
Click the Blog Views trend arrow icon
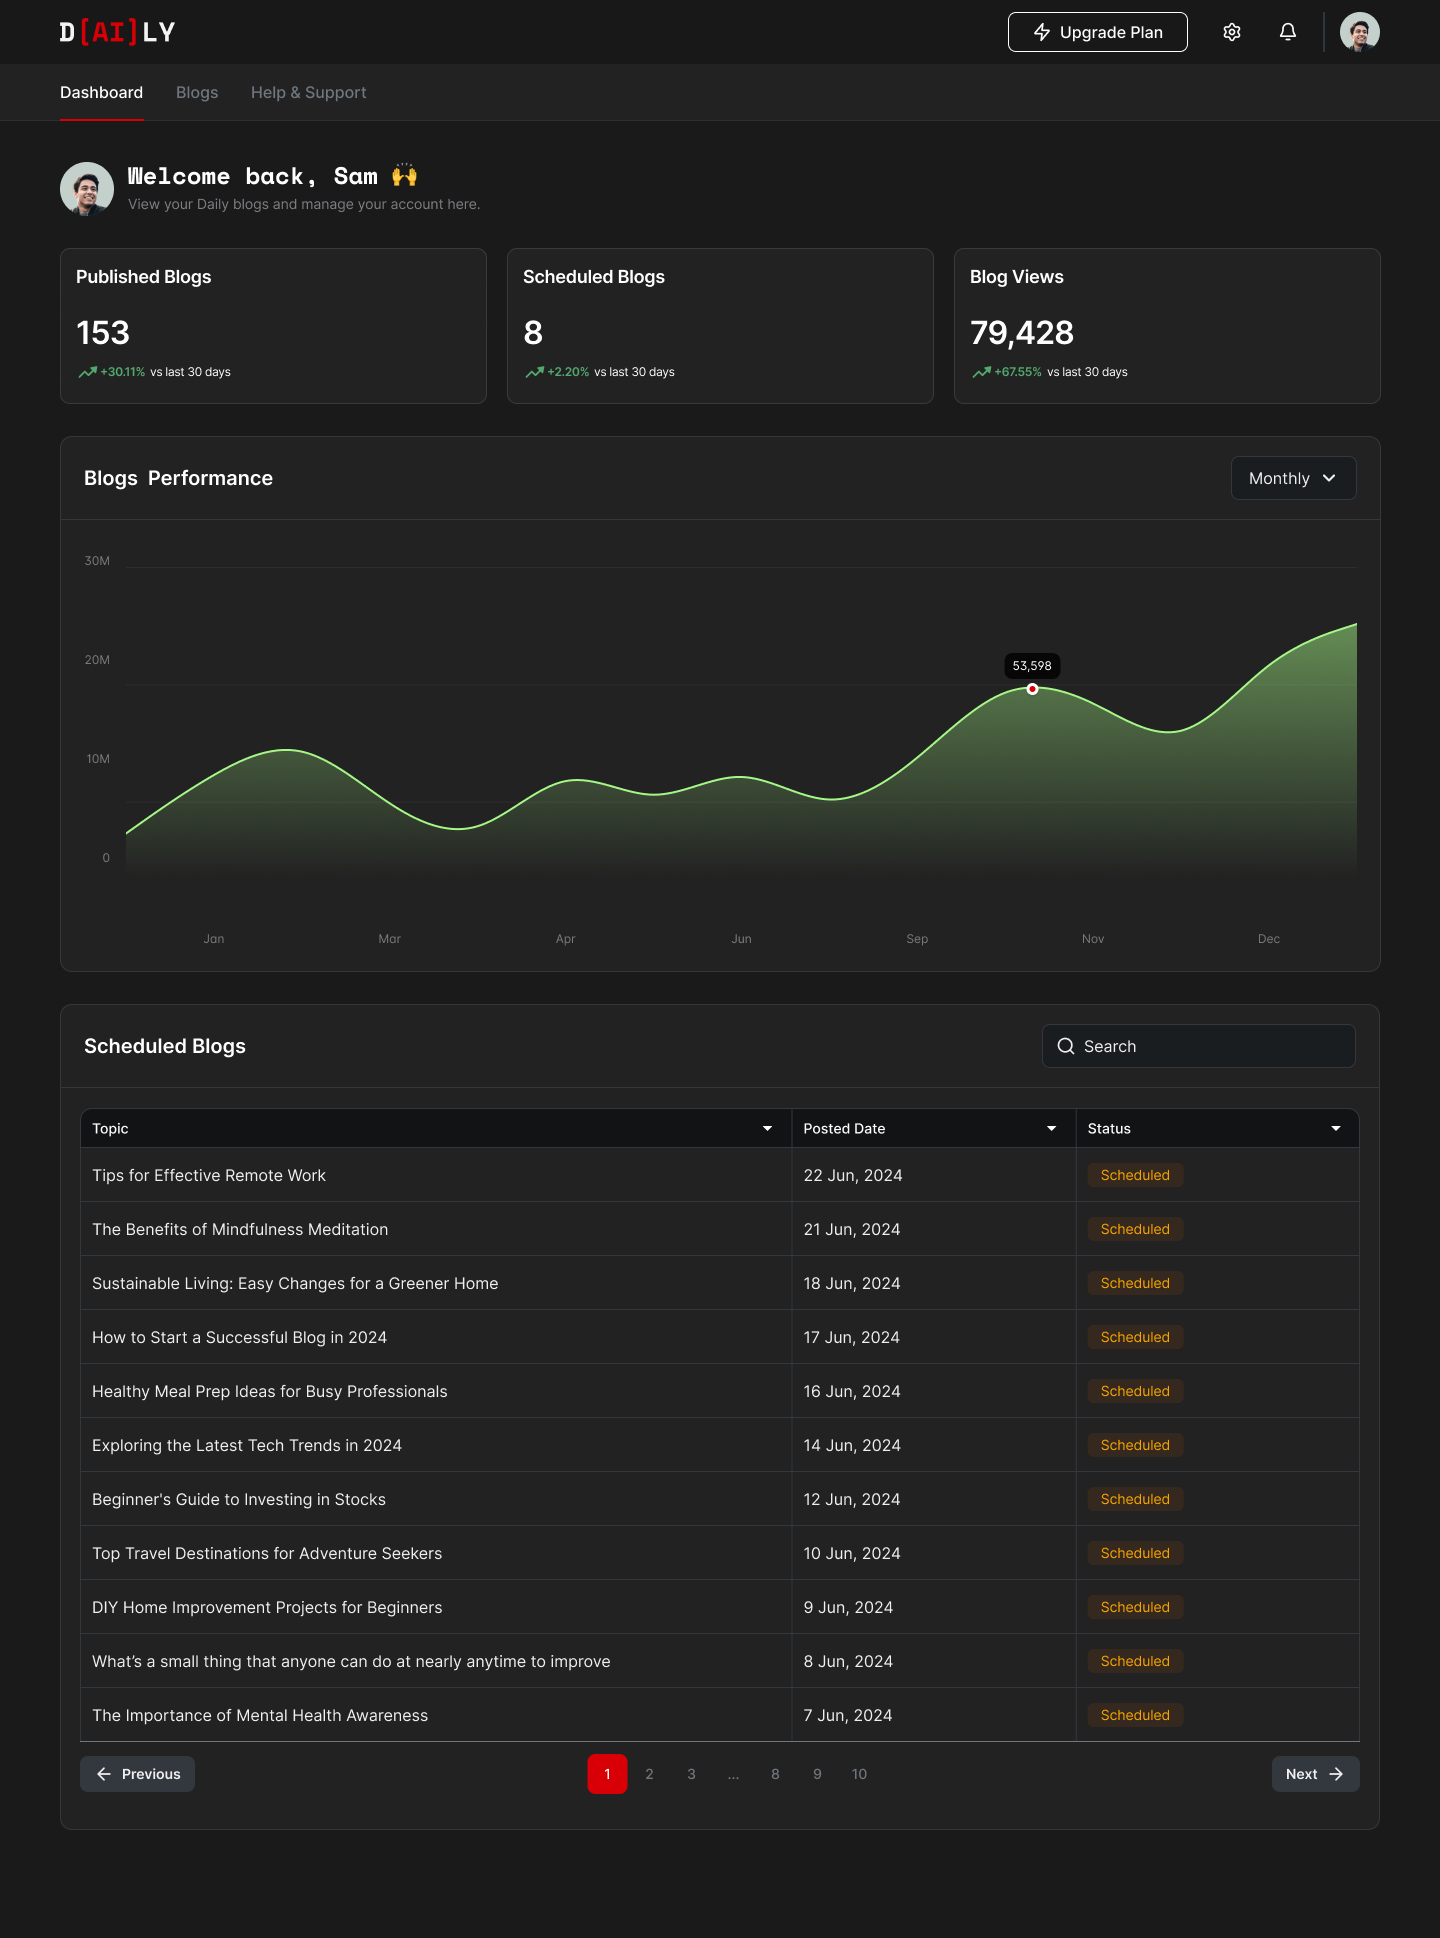pyautogui.click(x=981, y=372)
